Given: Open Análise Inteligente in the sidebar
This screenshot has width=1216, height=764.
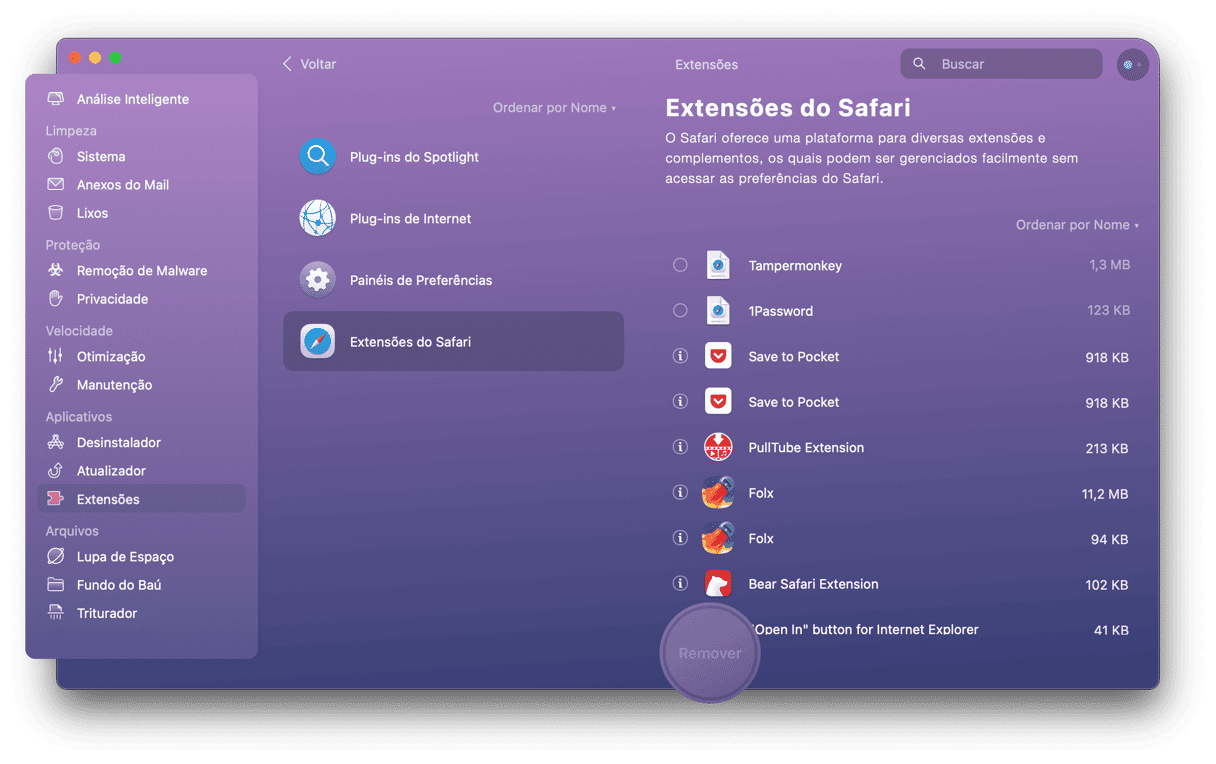Looking at the screenshot, I should tap(132, 100).
